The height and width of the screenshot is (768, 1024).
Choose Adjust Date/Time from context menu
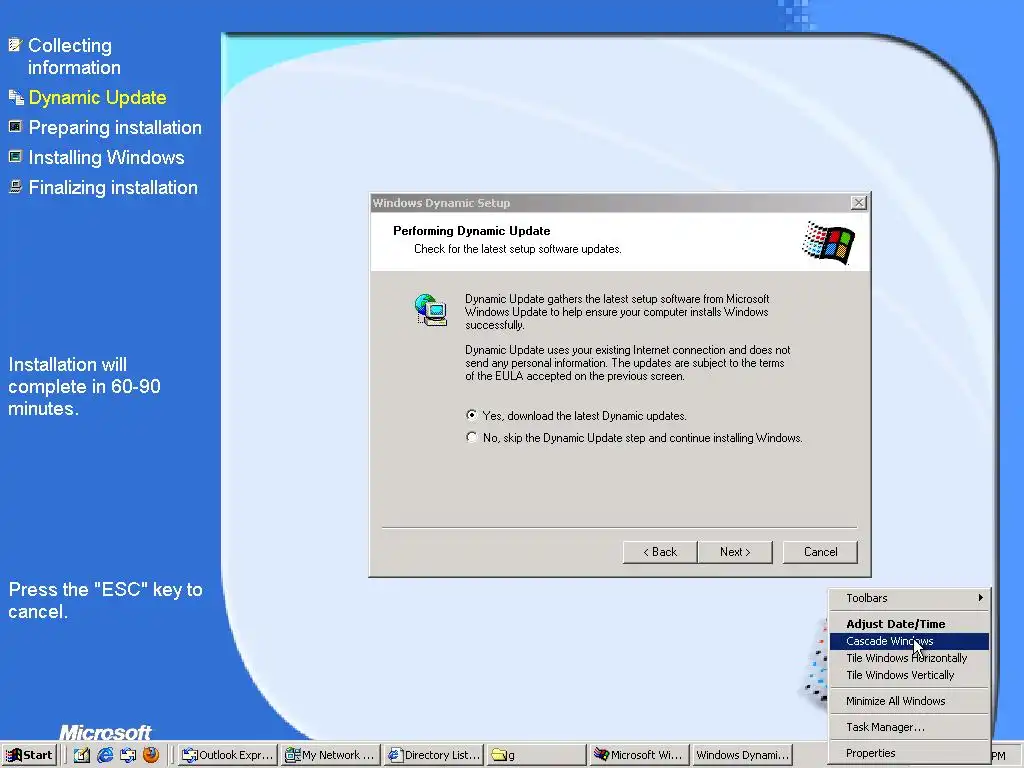(x=909, y=624)
